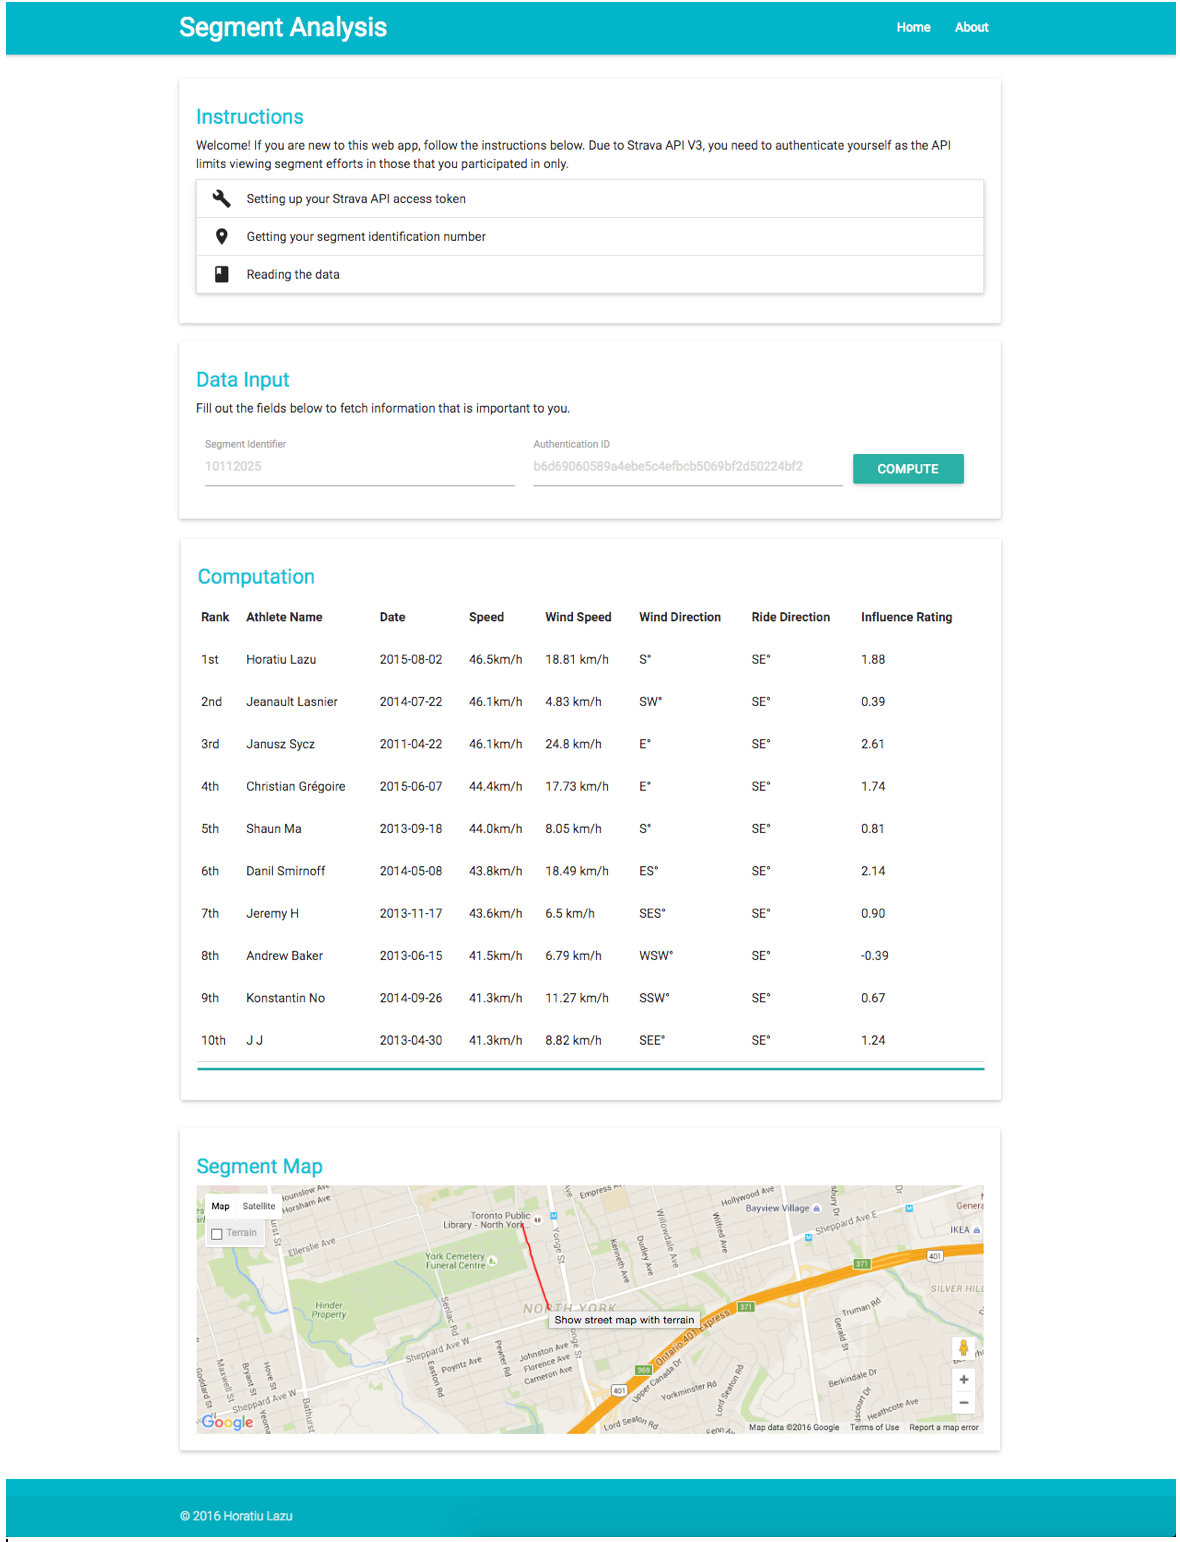Click the location pin icon beside segment identification

coord(221,236)
